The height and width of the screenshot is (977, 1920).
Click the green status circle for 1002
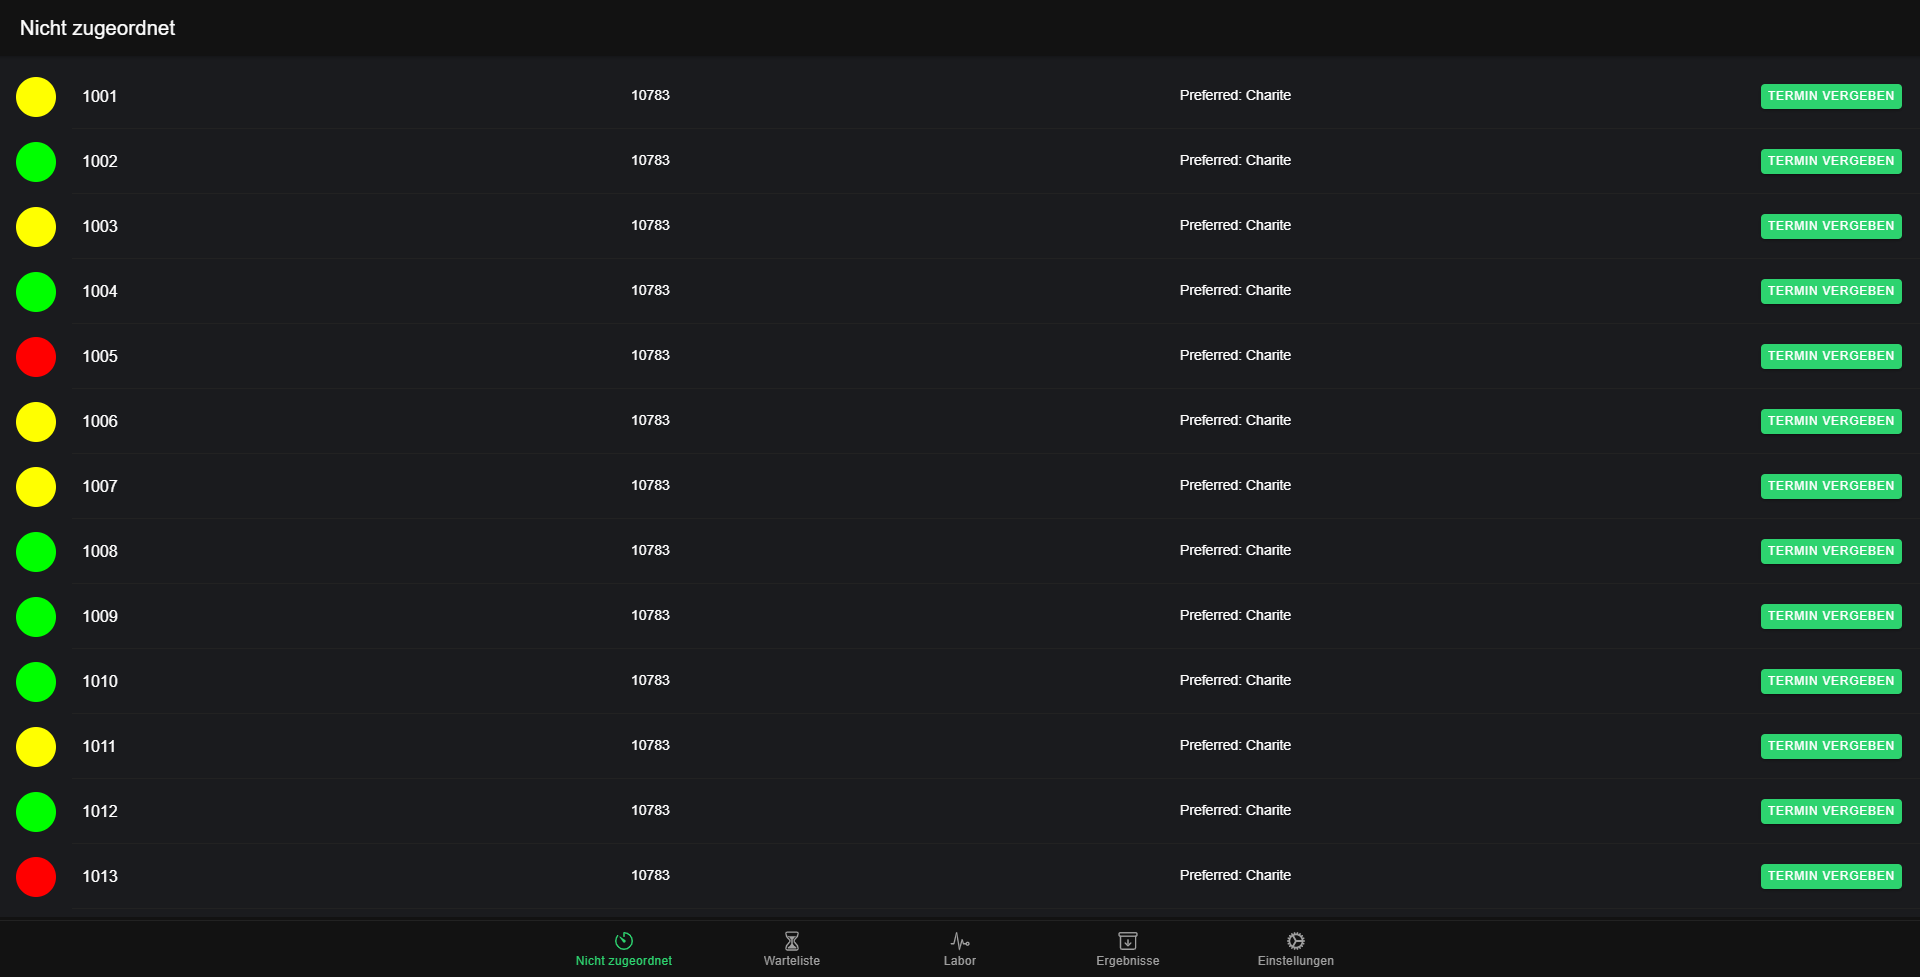tap(36, 162)
